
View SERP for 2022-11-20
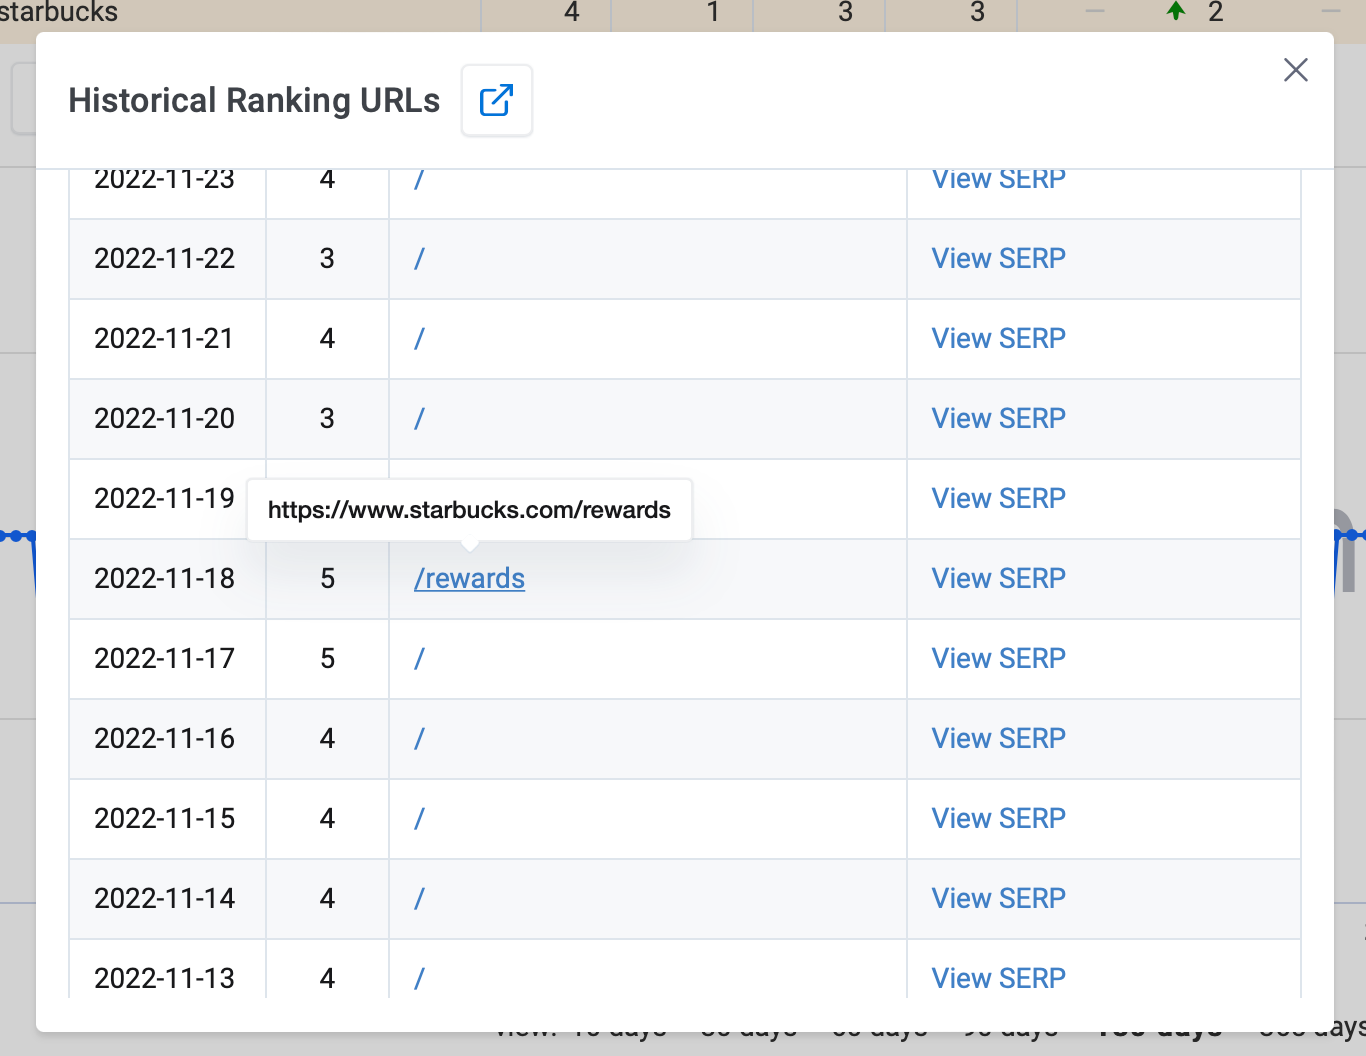pyautogui.click(x=998, y=418)
